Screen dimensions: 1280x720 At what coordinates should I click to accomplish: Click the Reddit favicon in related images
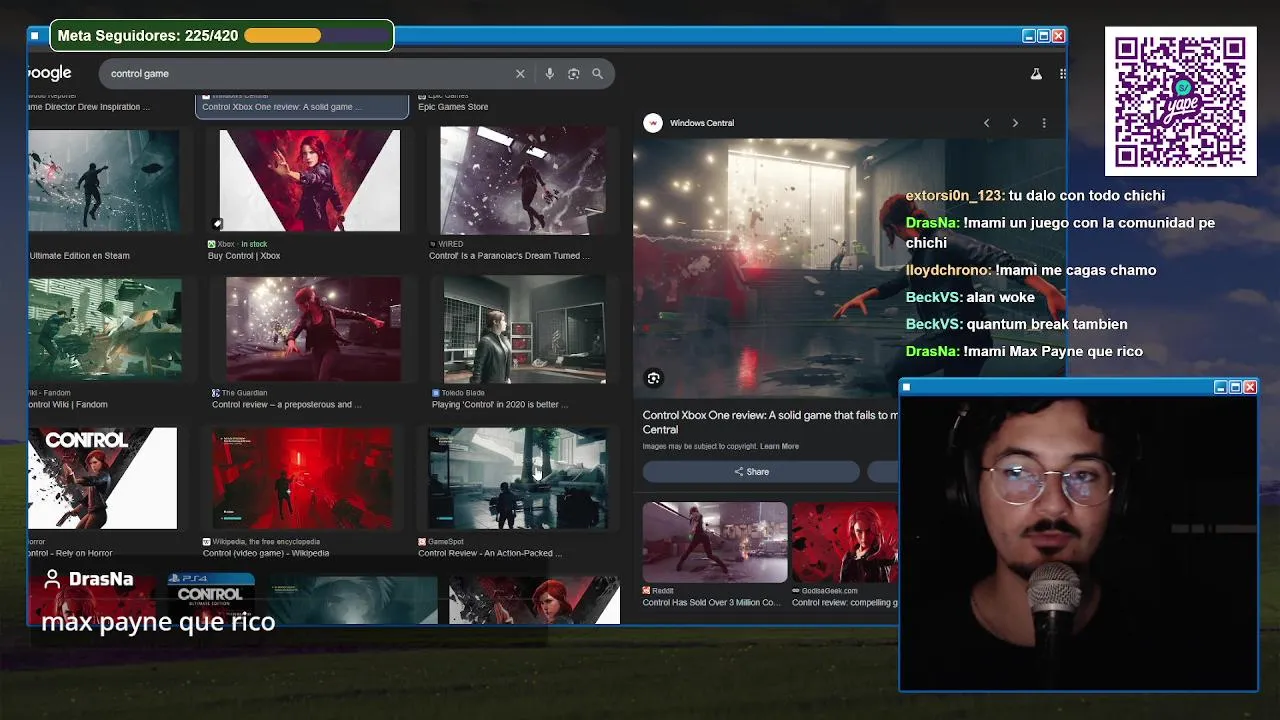647,591
